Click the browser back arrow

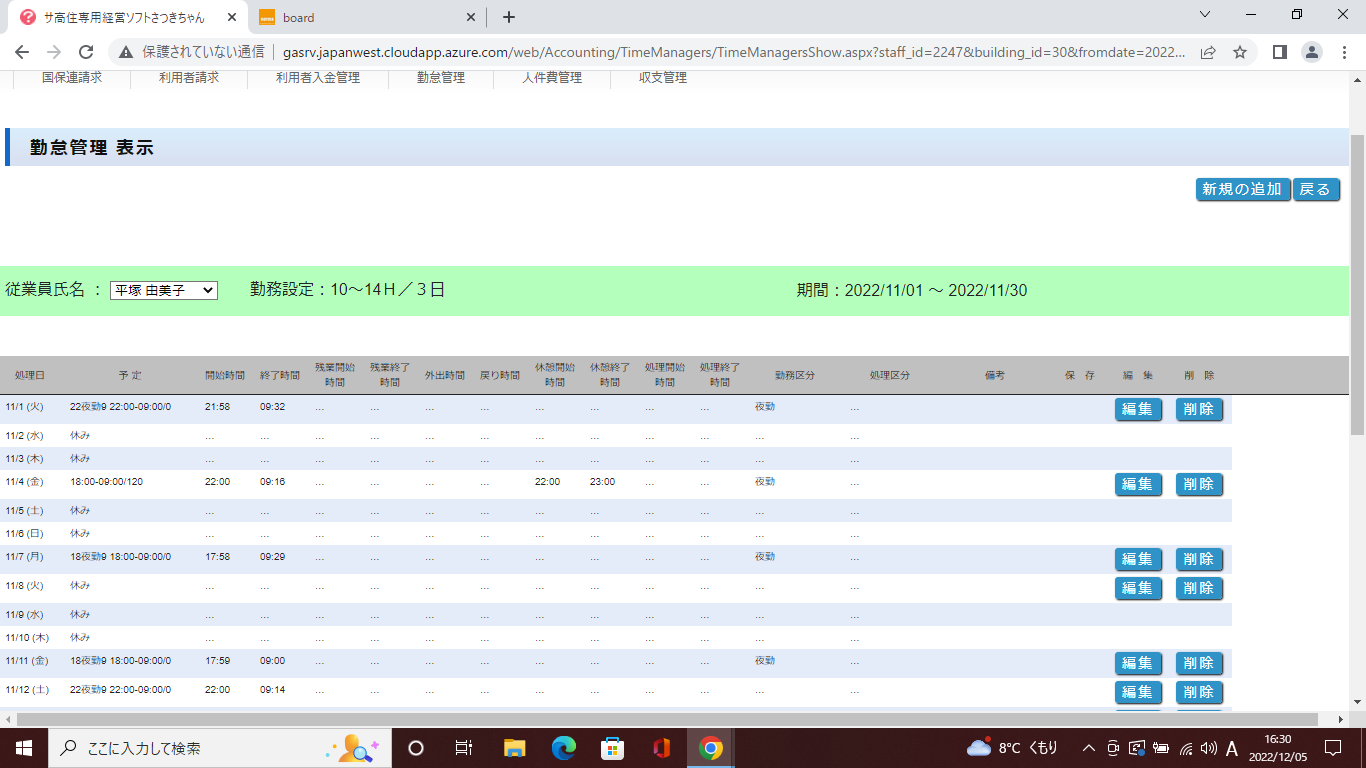22,52
